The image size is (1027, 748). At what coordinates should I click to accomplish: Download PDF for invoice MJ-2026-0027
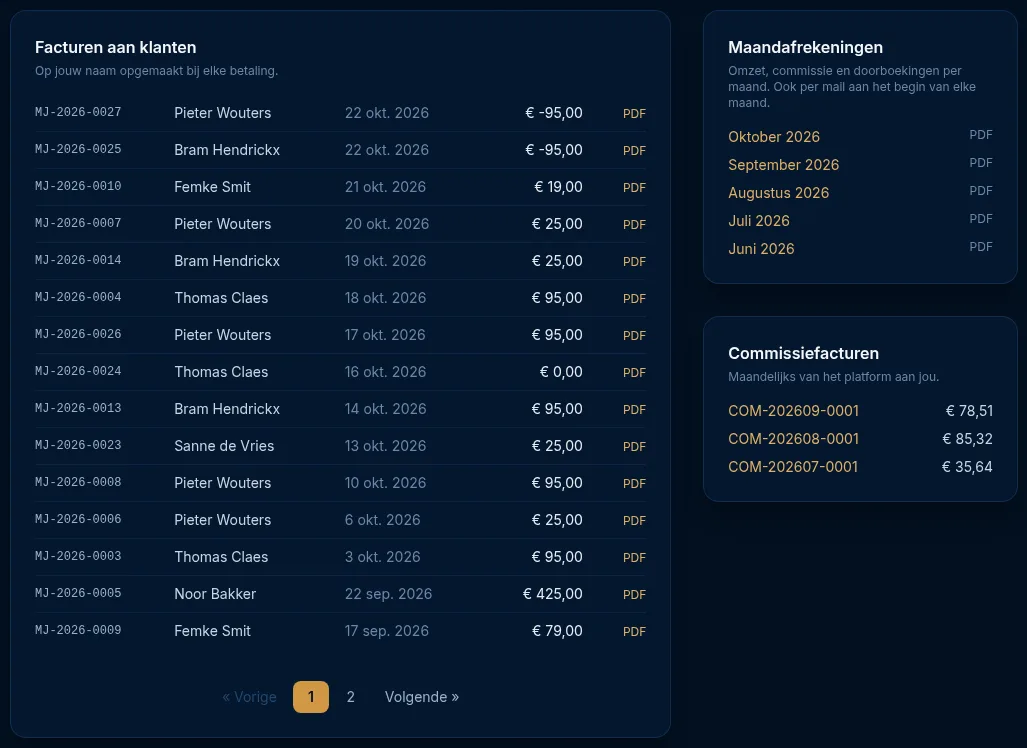[634, 113]
